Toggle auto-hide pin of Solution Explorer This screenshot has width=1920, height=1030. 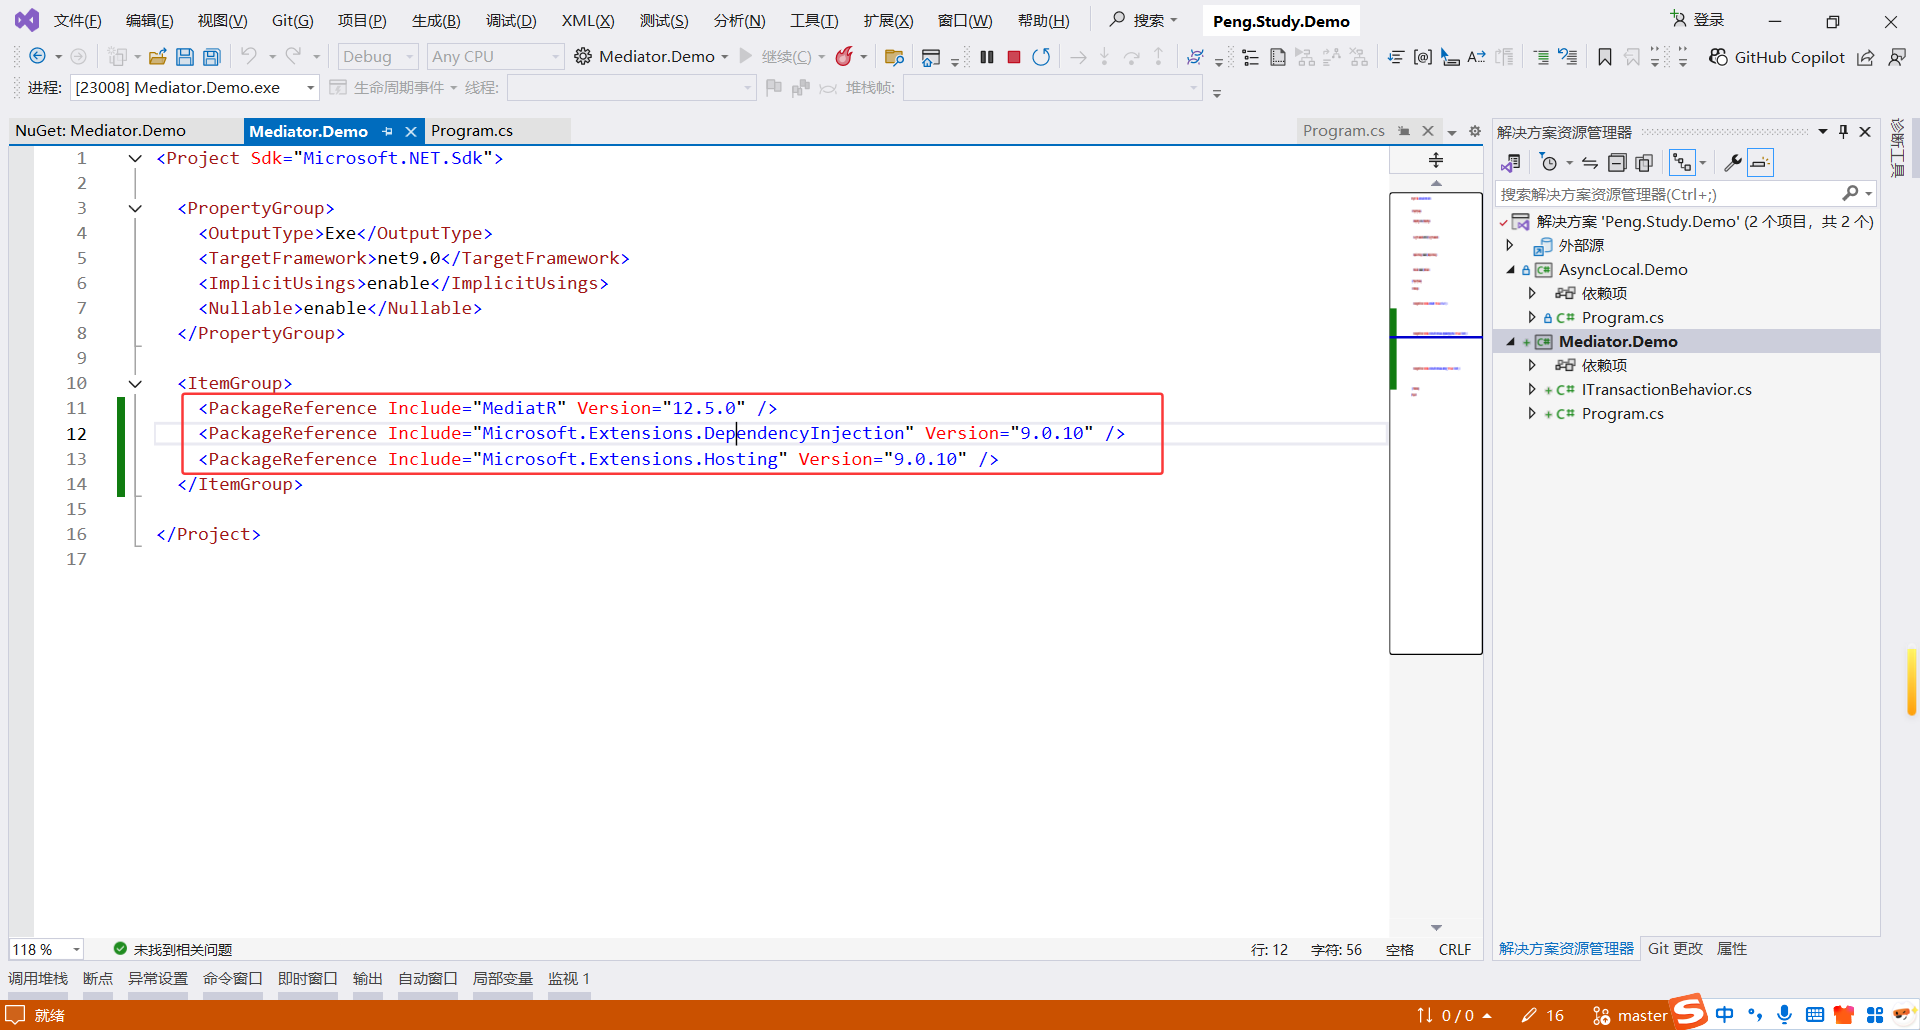click(1843, 132)
